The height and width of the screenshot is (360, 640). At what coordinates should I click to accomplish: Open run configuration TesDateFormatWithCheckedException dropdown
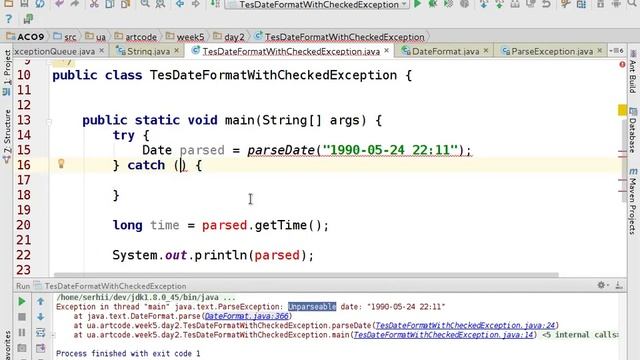tap(317, 4)
